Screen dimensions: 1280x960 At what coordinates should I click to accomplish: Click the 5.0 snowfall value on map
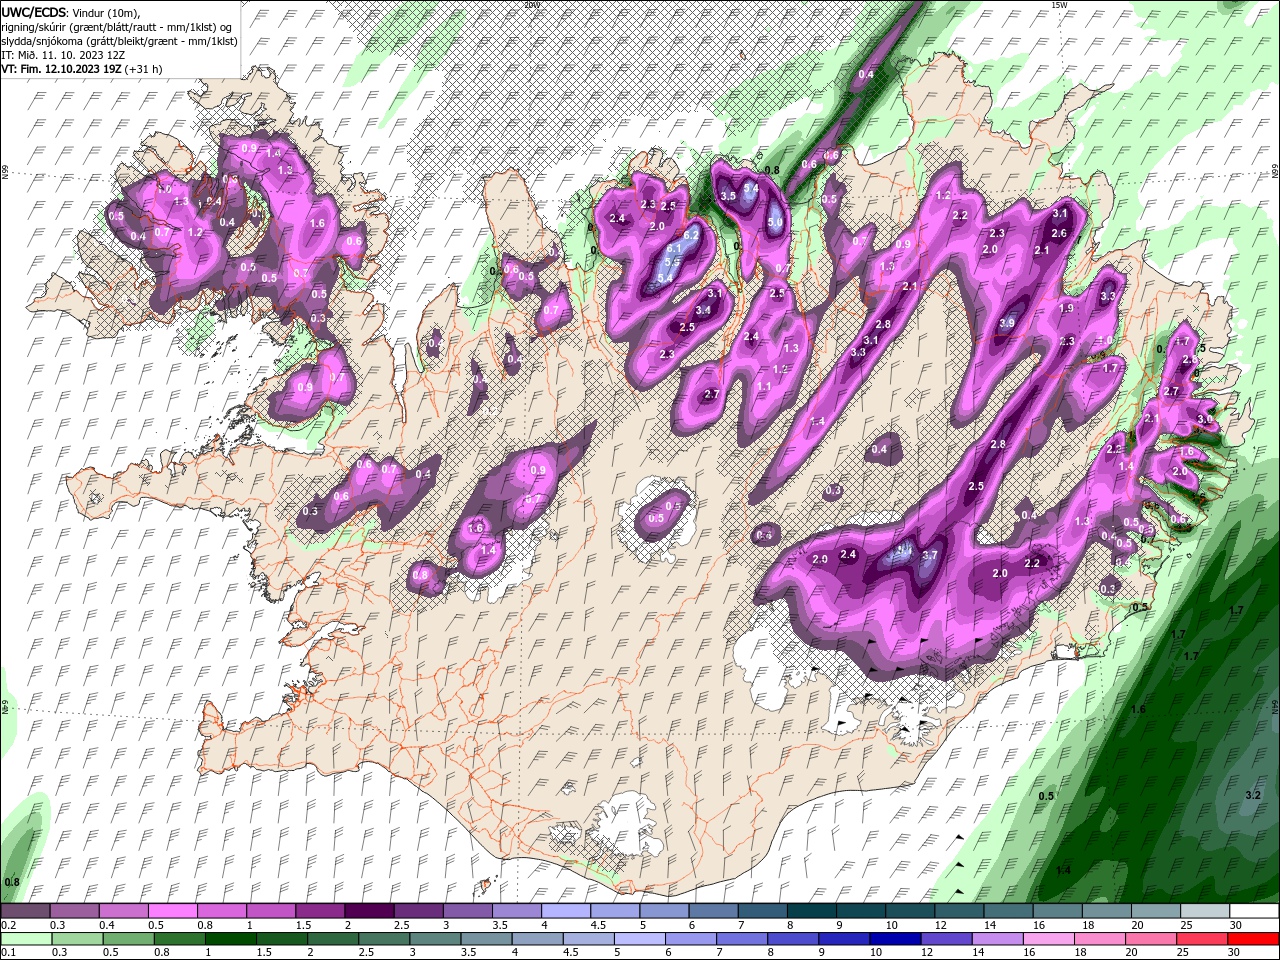point(775,222)
